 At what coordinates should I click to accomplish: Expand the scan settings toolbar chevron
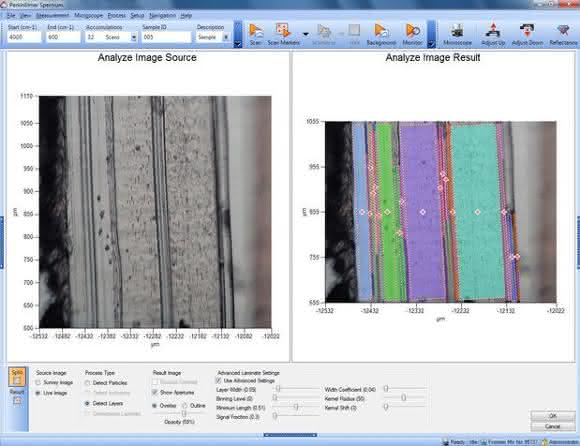238,44
